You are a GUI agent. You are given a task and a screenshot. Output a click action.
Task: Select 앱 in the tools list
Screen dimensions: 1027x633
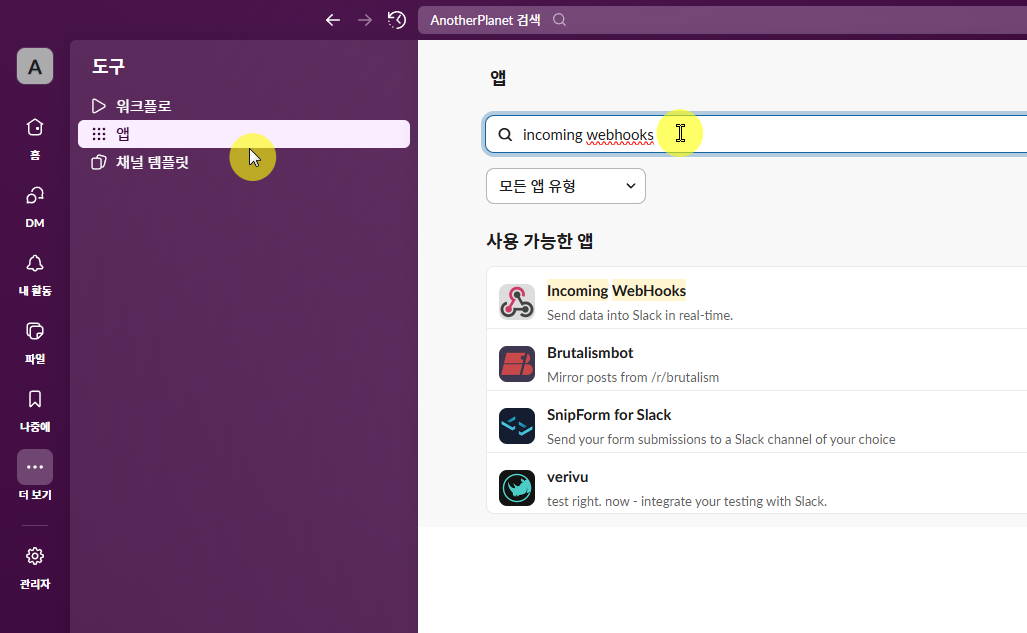tap(244, 134)
